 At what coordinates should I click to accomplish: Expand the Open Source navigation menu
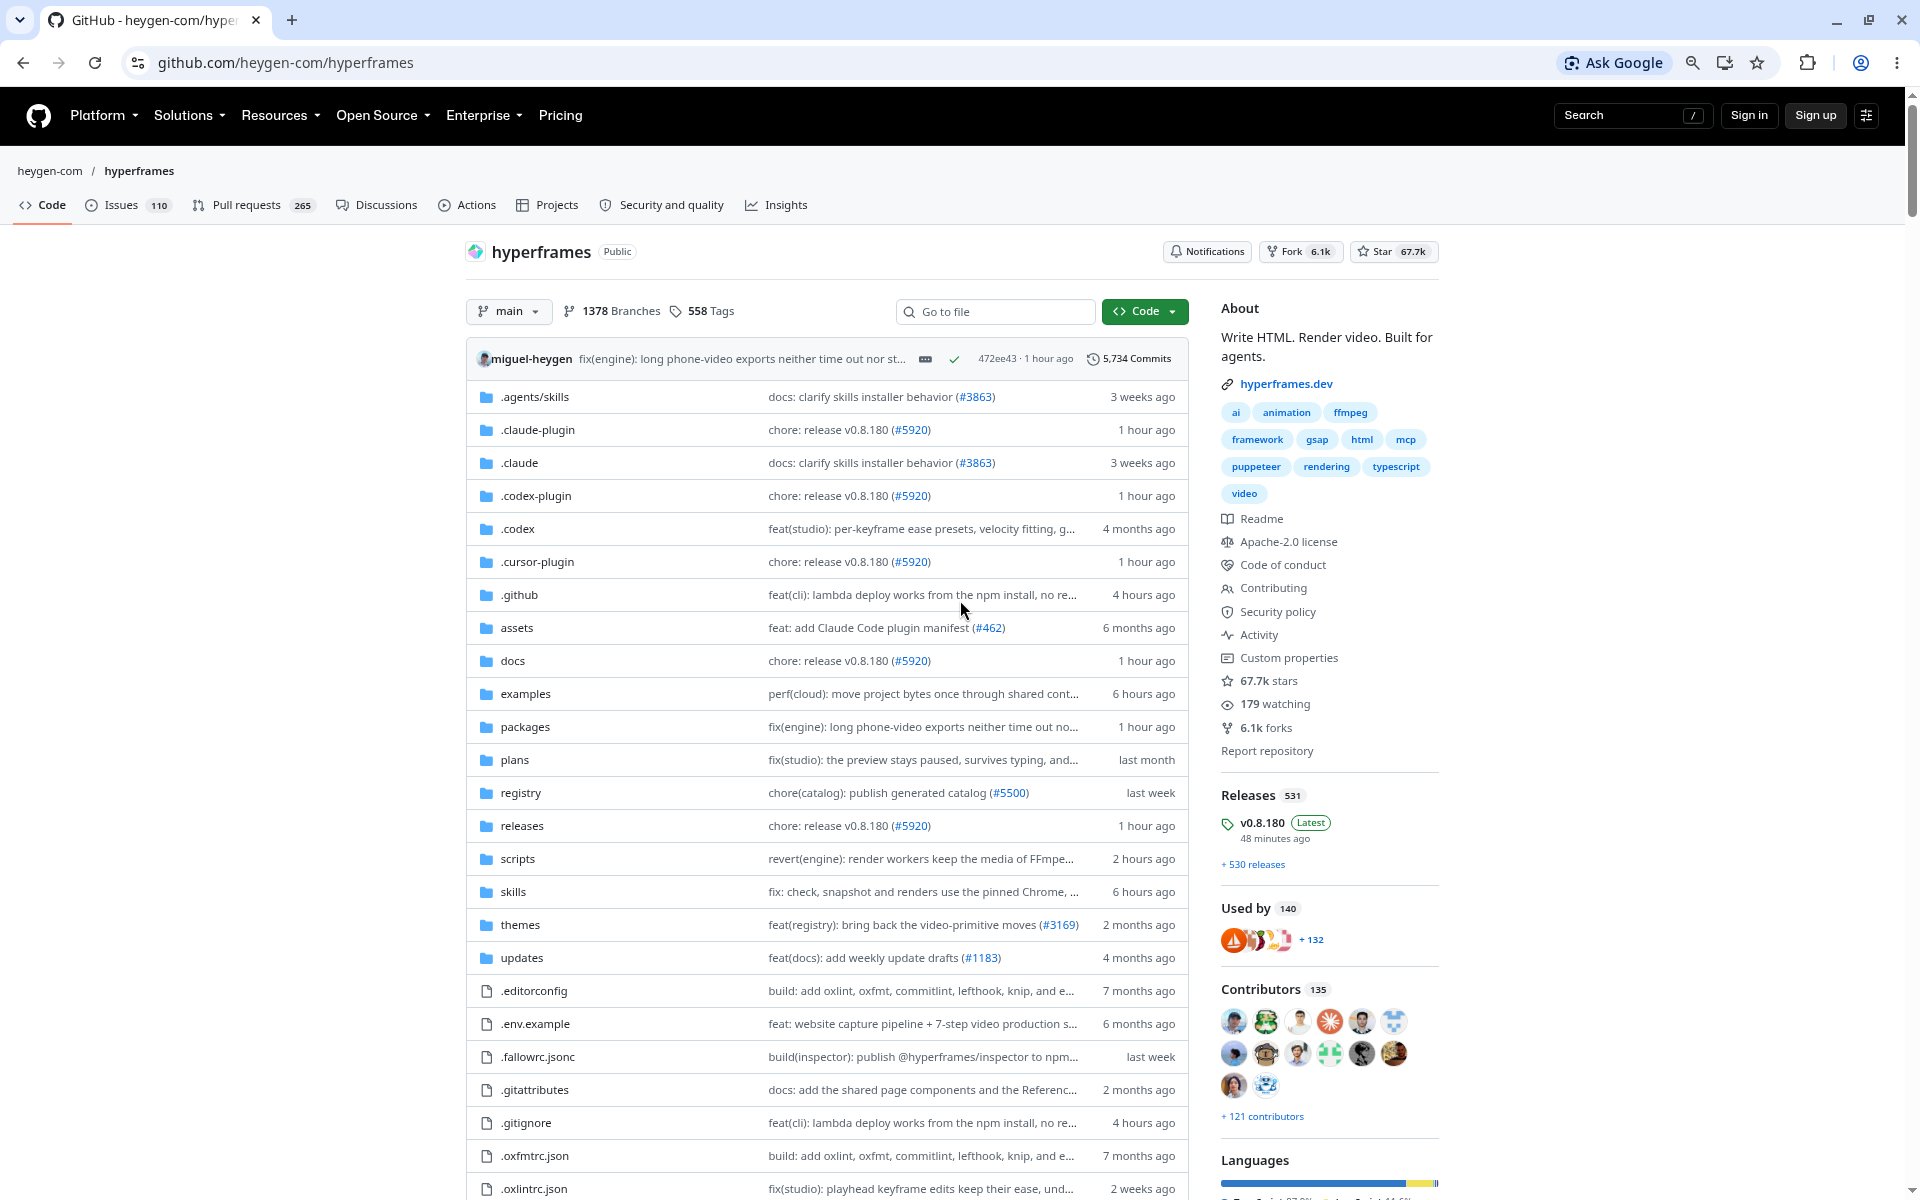[x=383, y=116]
